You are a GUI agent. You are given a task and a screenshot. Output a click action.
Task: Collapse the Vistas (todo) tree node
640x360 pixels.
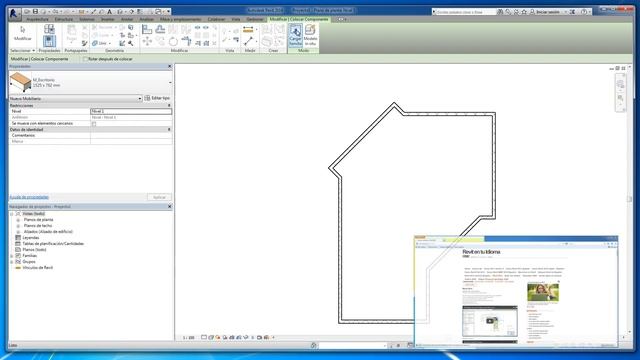12,214
